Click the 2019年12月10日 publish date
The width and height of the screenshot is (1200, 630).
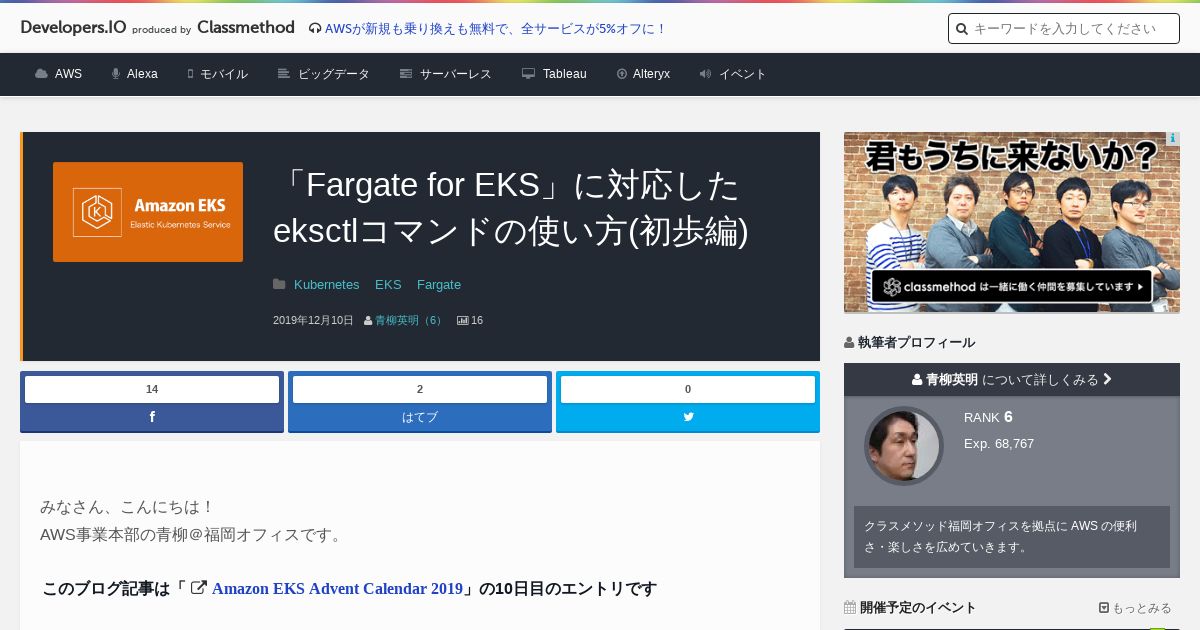313,321
